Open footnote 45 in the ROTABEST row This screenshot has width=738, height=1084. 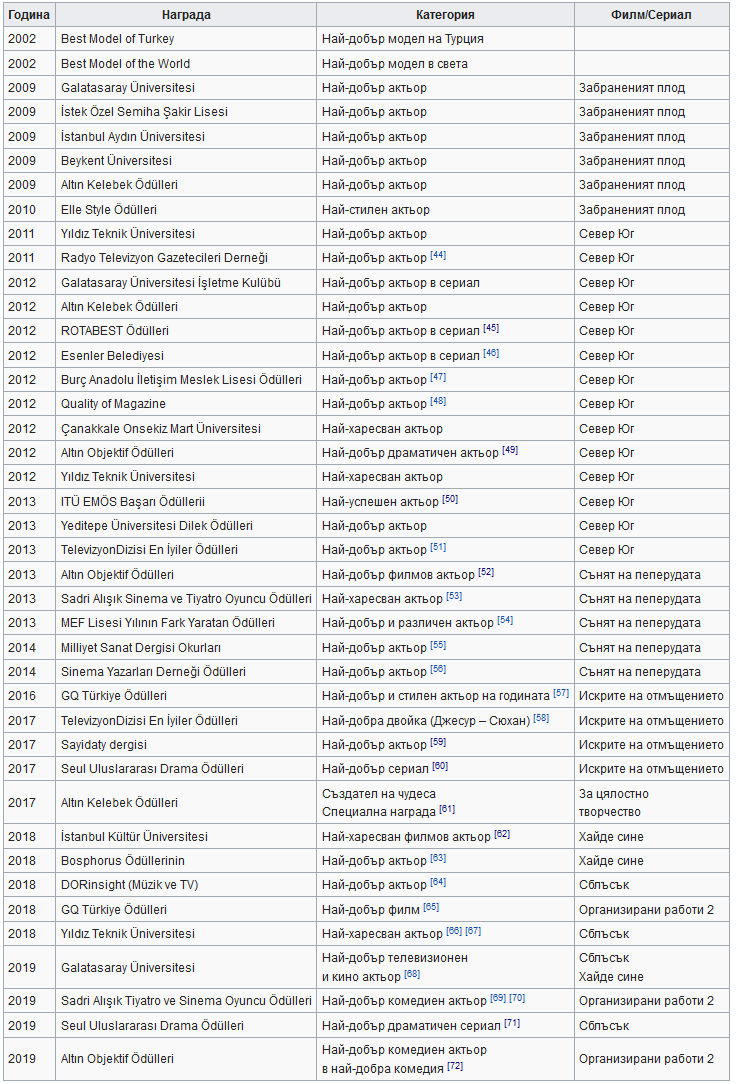491,328
